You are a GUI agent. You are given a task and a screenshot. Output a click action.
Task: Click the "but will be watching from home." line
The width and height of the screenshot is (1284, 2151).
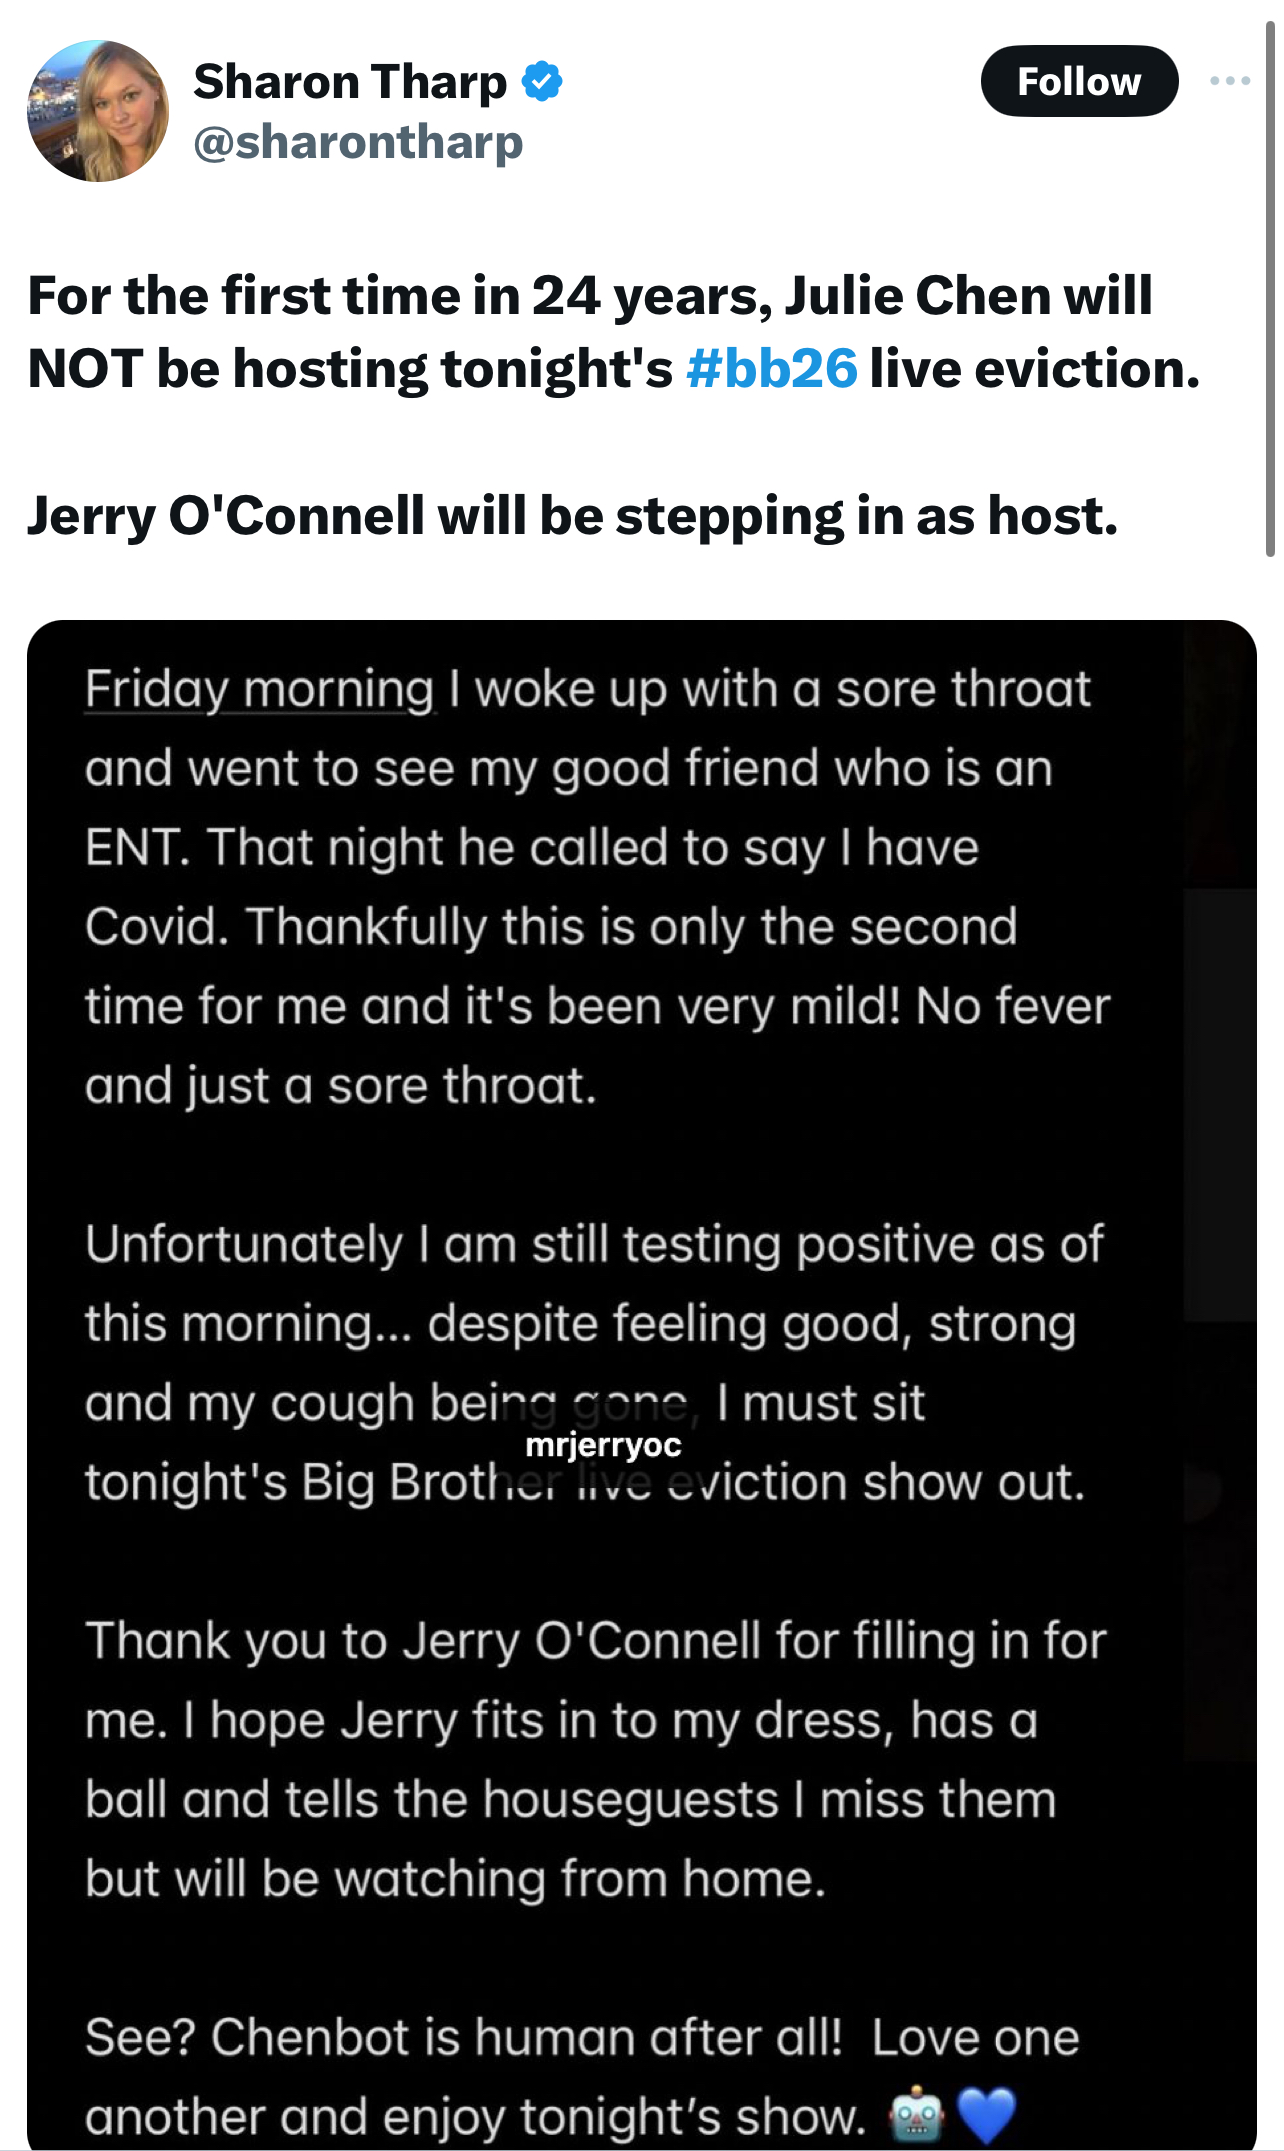click(x=455, y=1878)
